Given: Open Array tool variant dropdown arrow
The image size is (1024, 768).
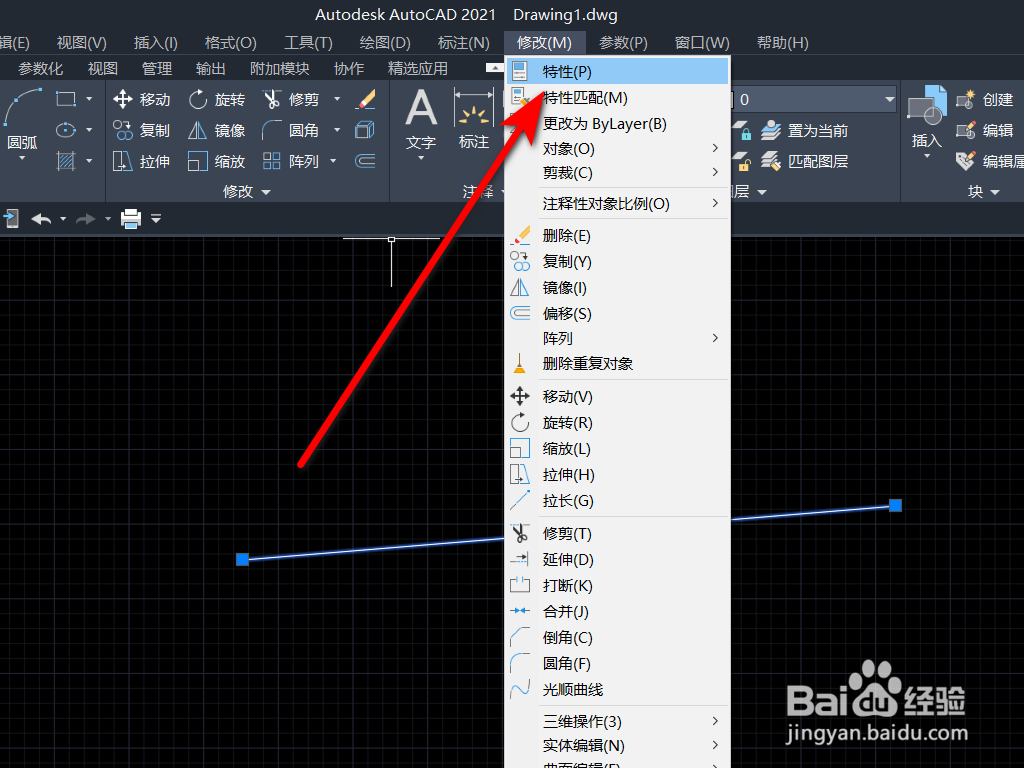Looking at the screenshot, I should (x=333, y=161).
